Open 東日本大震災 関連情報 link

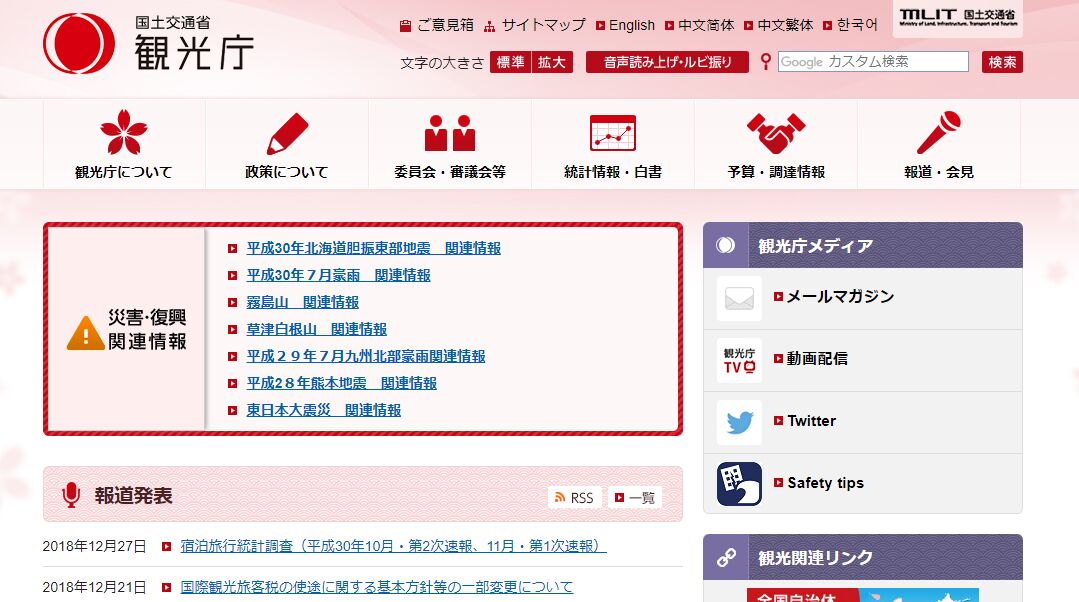click(323, 410)
